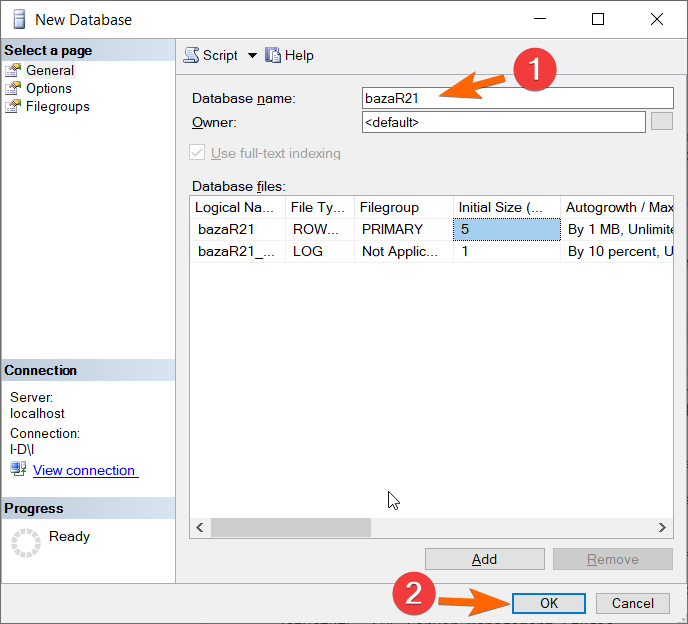Viewport: 688px width, 624px height.
Task: Select the Filegroups page
Action: [57, 106]
